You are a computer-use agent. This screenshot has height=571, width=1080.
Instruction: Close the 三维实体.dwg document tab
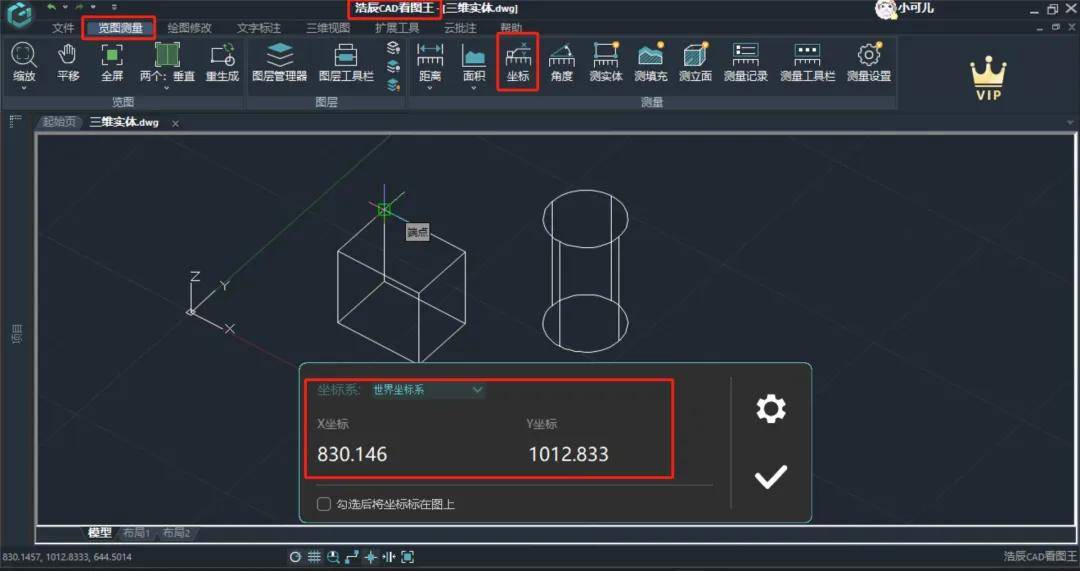(x=176, y=123)
